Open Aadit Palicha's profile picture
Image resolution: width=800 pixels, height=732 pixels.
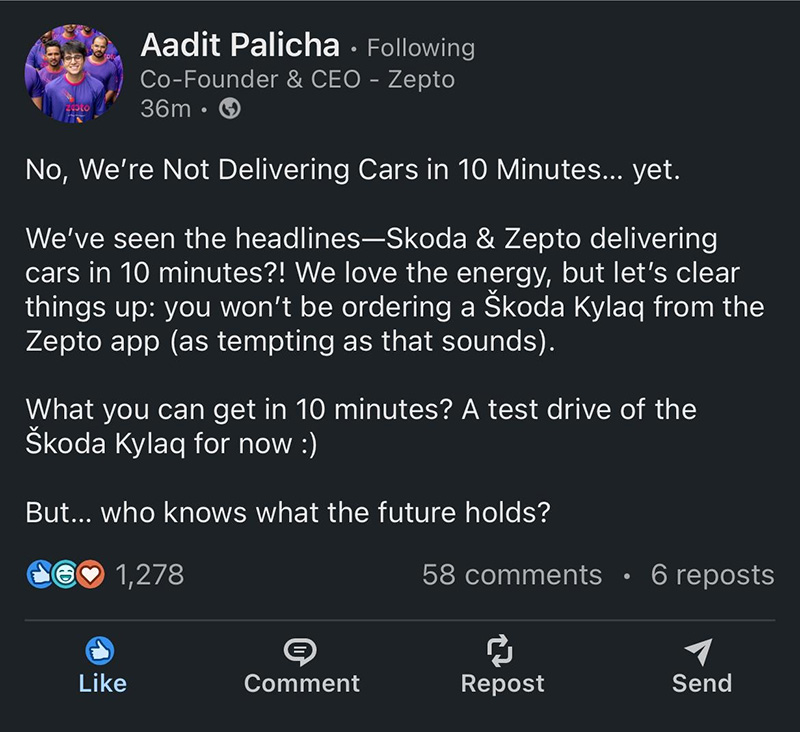coord(74,74)
